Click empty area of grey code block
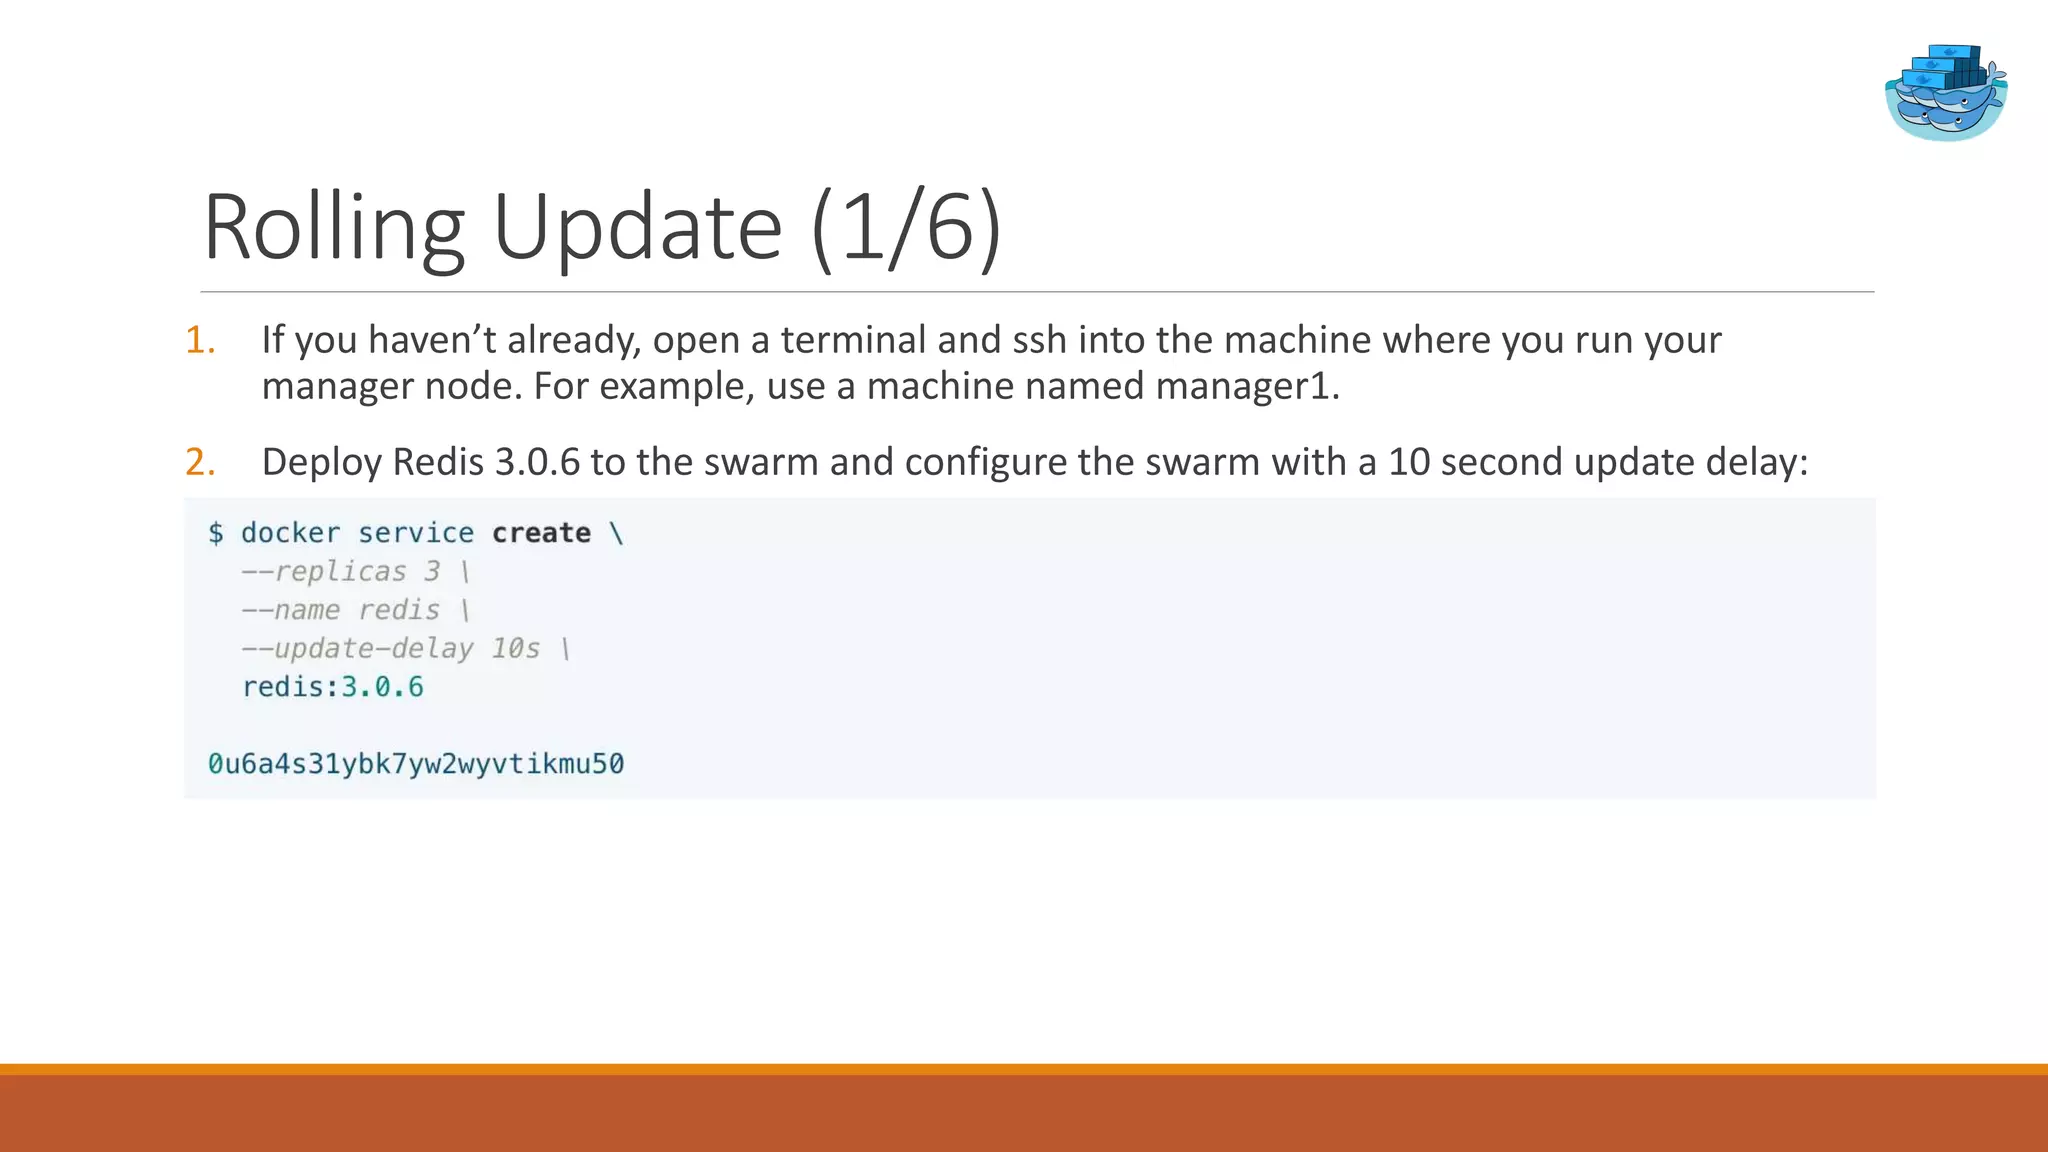The image size is (2048, 1152). tap(1250, 650)
